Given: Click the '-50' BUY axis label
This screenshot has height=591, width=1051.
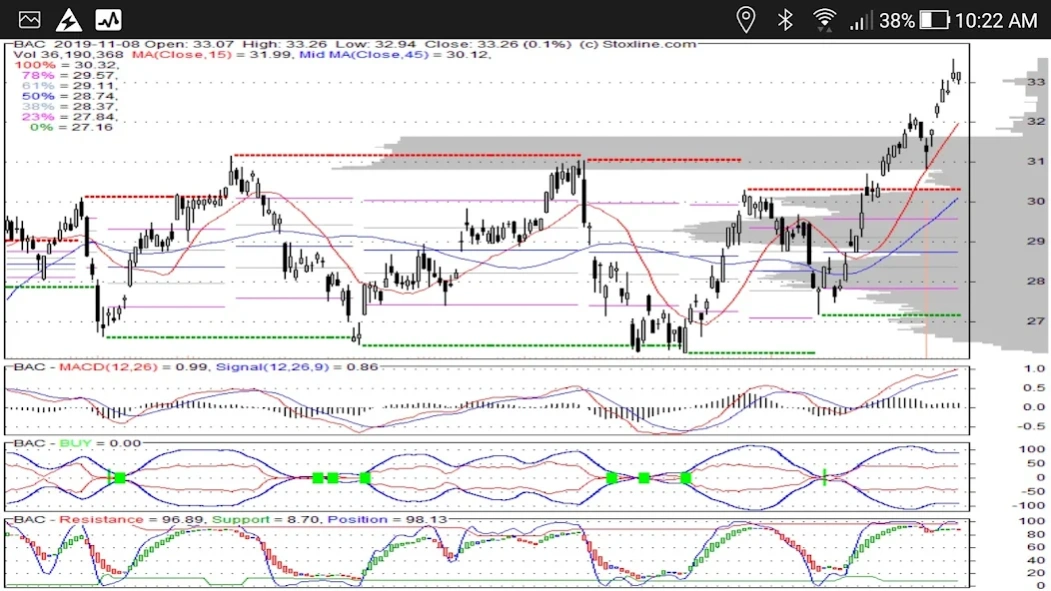Looking at the screenshot, I should 1033,492.
